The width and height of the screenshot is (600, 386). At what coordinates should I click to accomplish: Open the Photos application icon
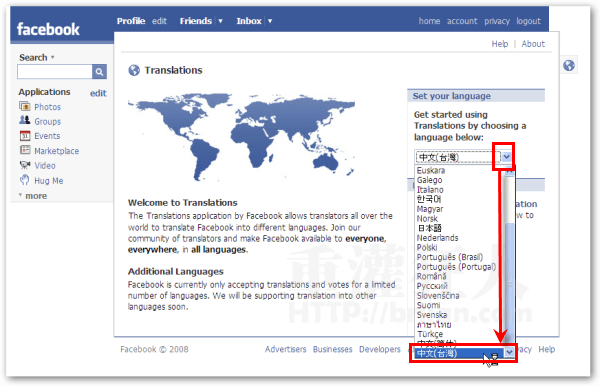pos(24,106)
